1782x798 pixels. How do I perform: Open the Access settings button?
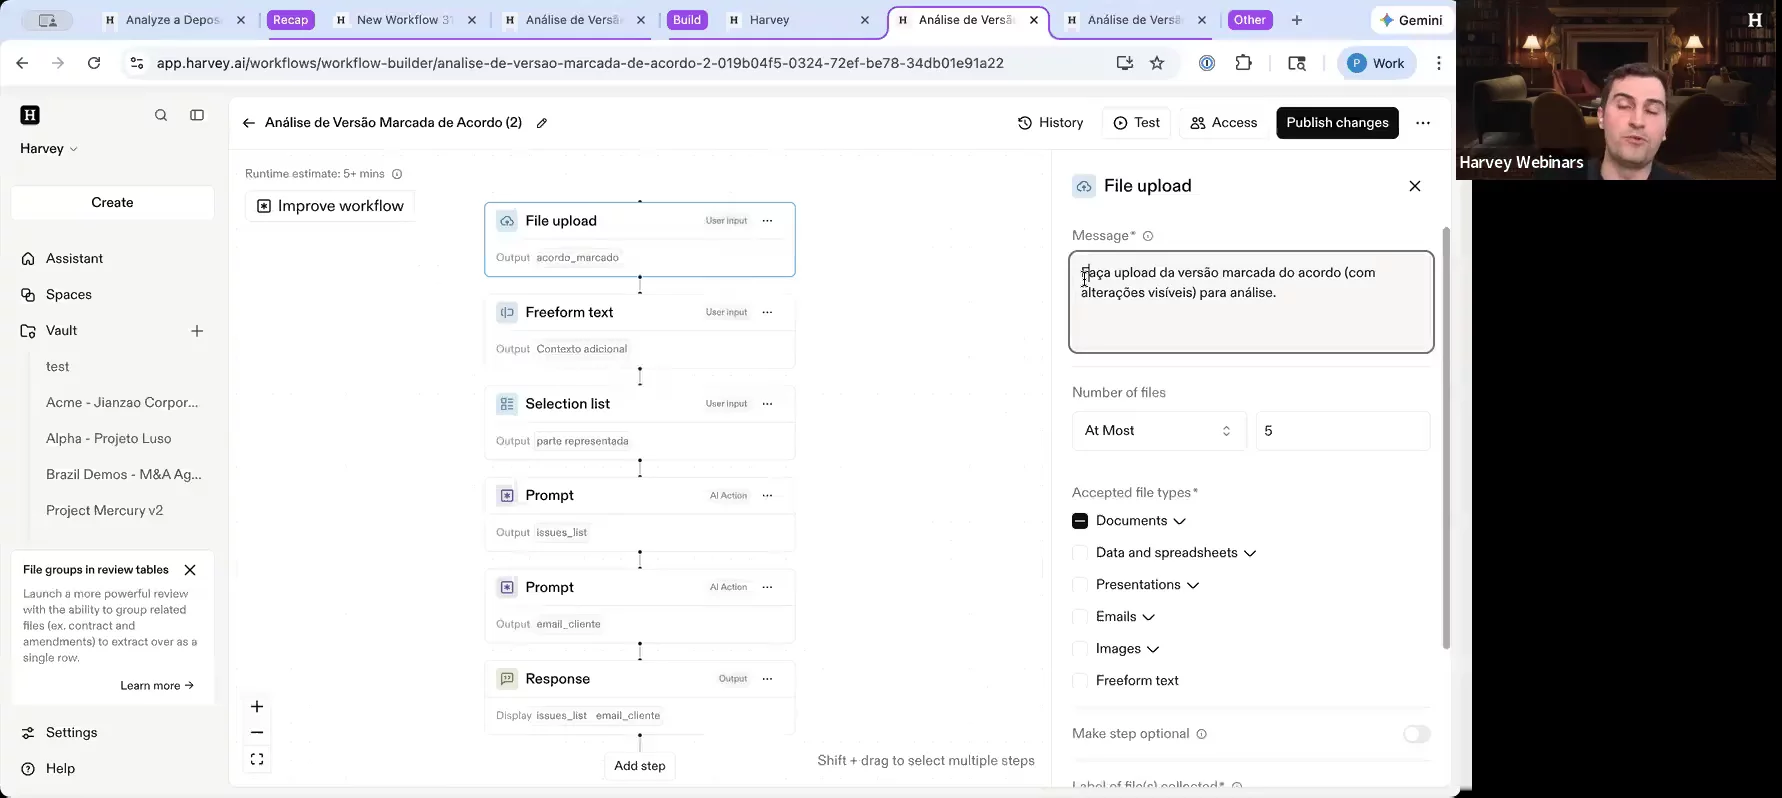pyautogui.click(x=1224, y=123)
